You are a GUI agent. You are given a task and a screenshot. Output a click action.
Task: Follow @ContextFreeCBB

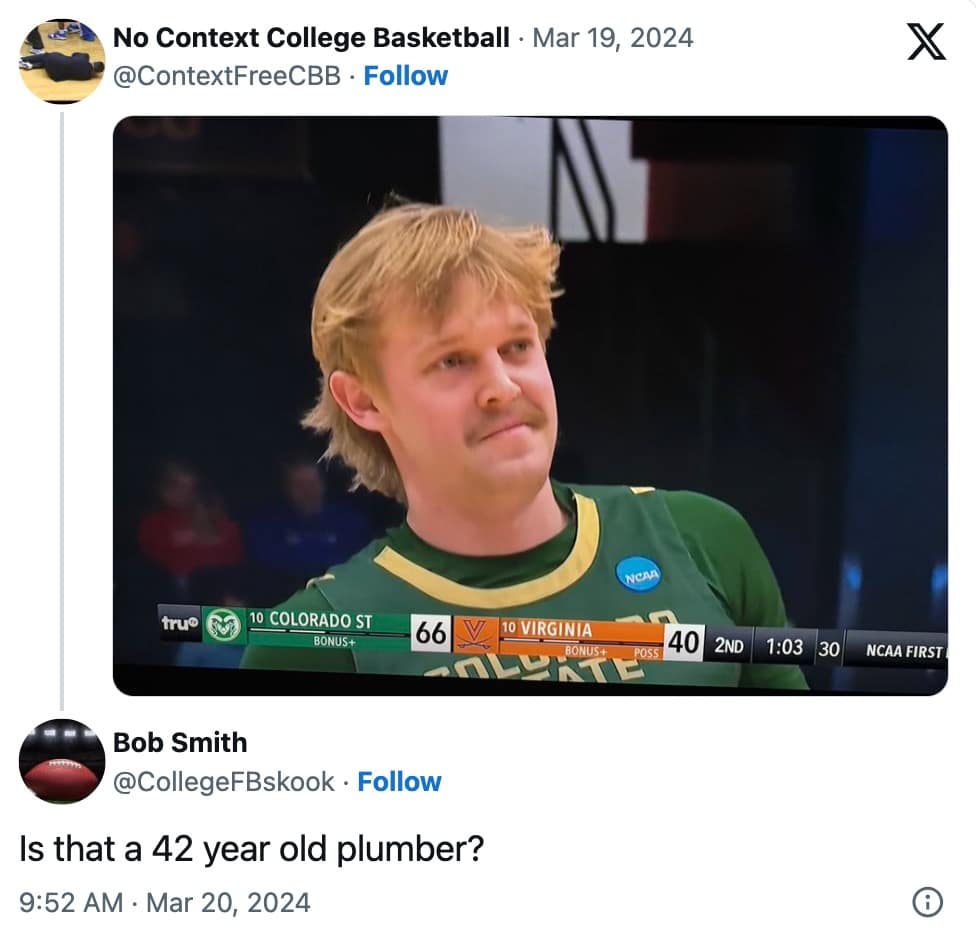click(x=405, y=75)
